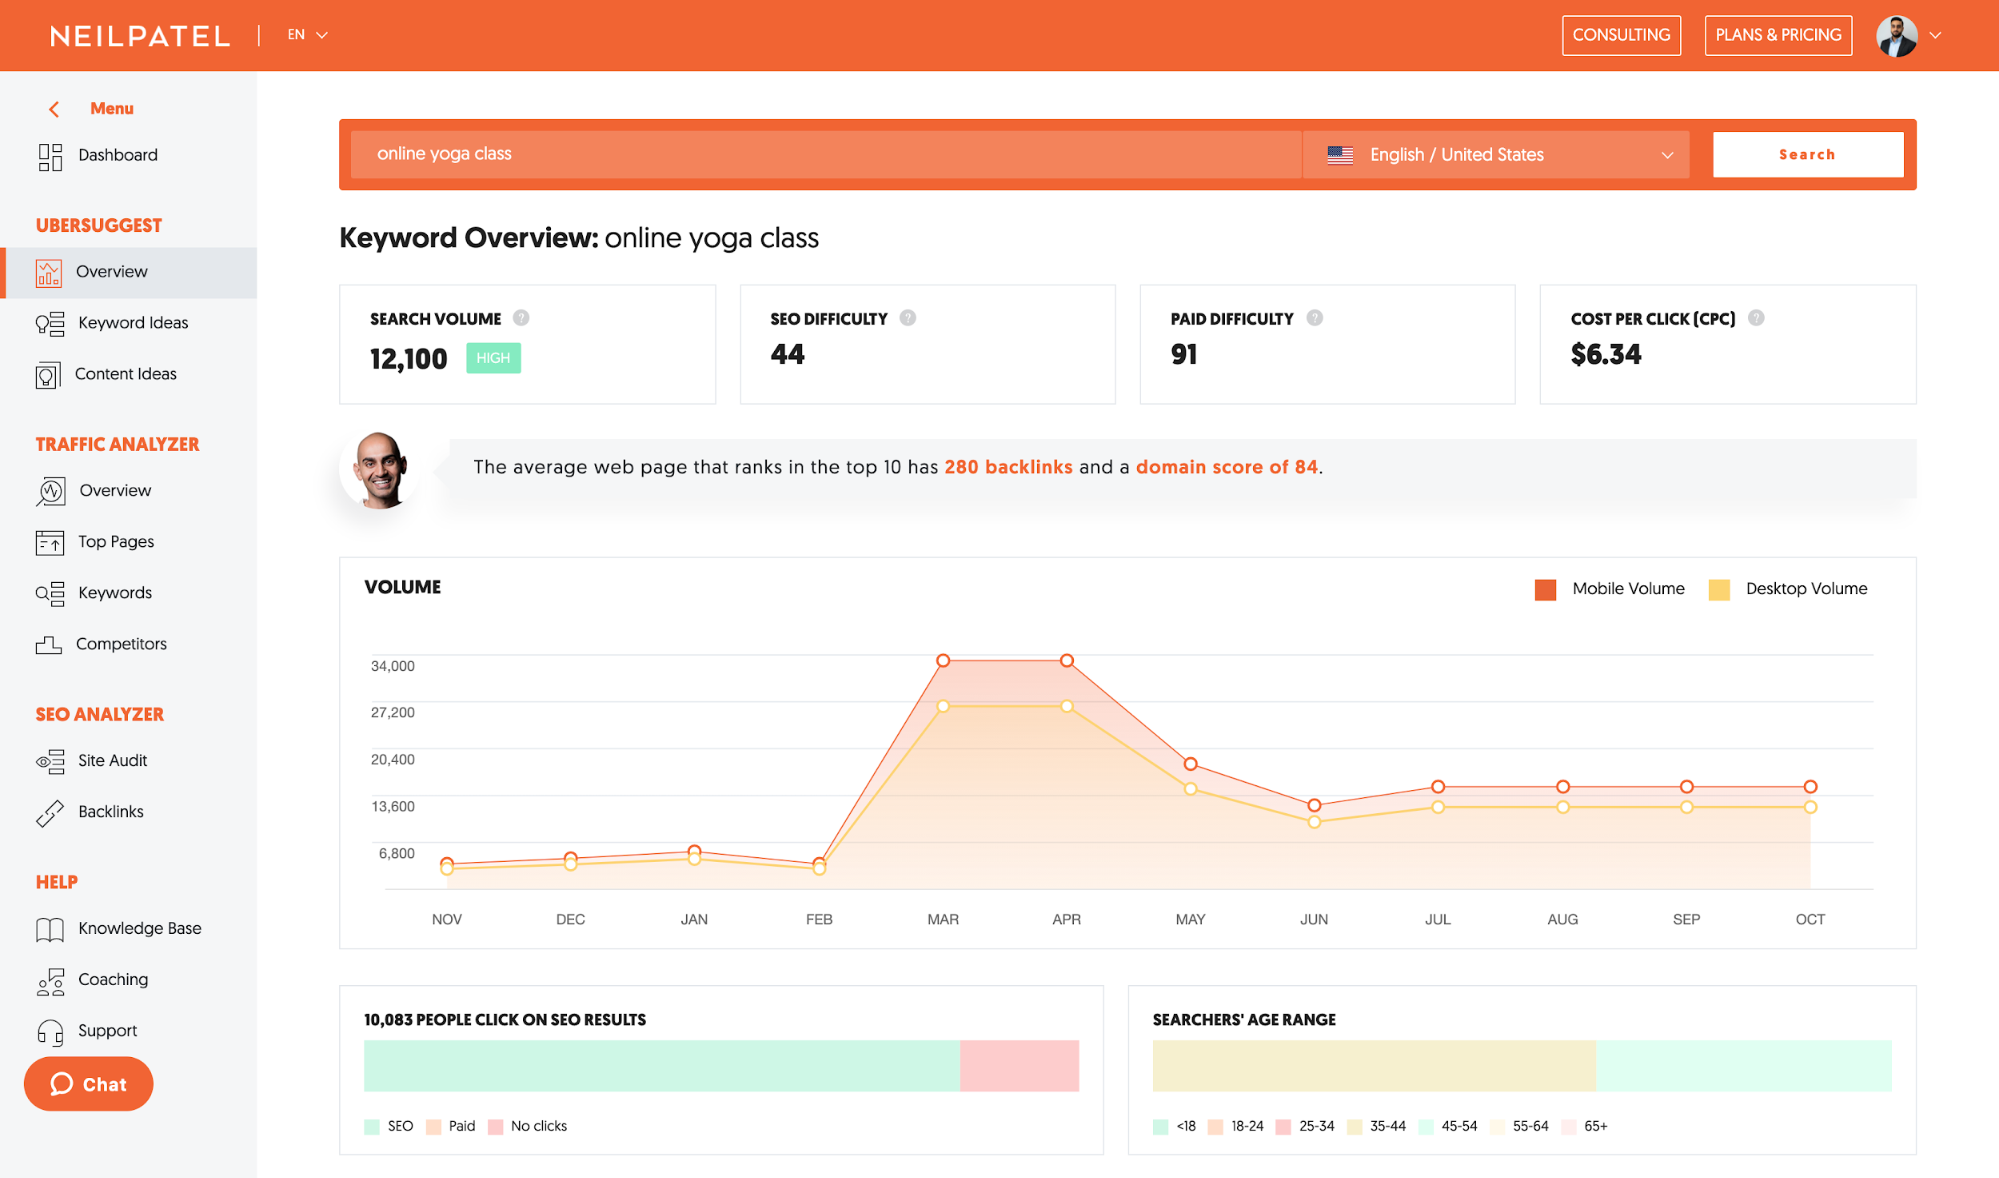Click the Backlinks chain icon

(x=50, y=813)
